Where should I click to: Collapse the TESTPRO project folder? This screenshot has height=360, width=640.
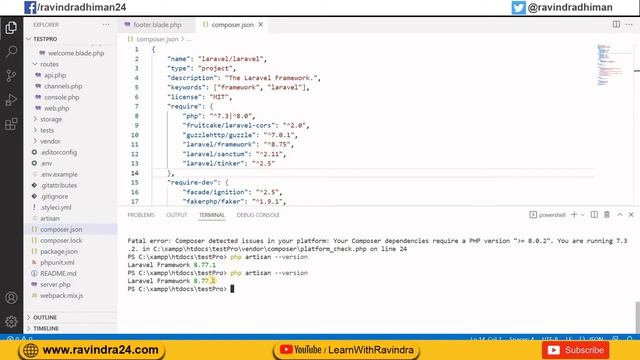click(x=70, y=39)
